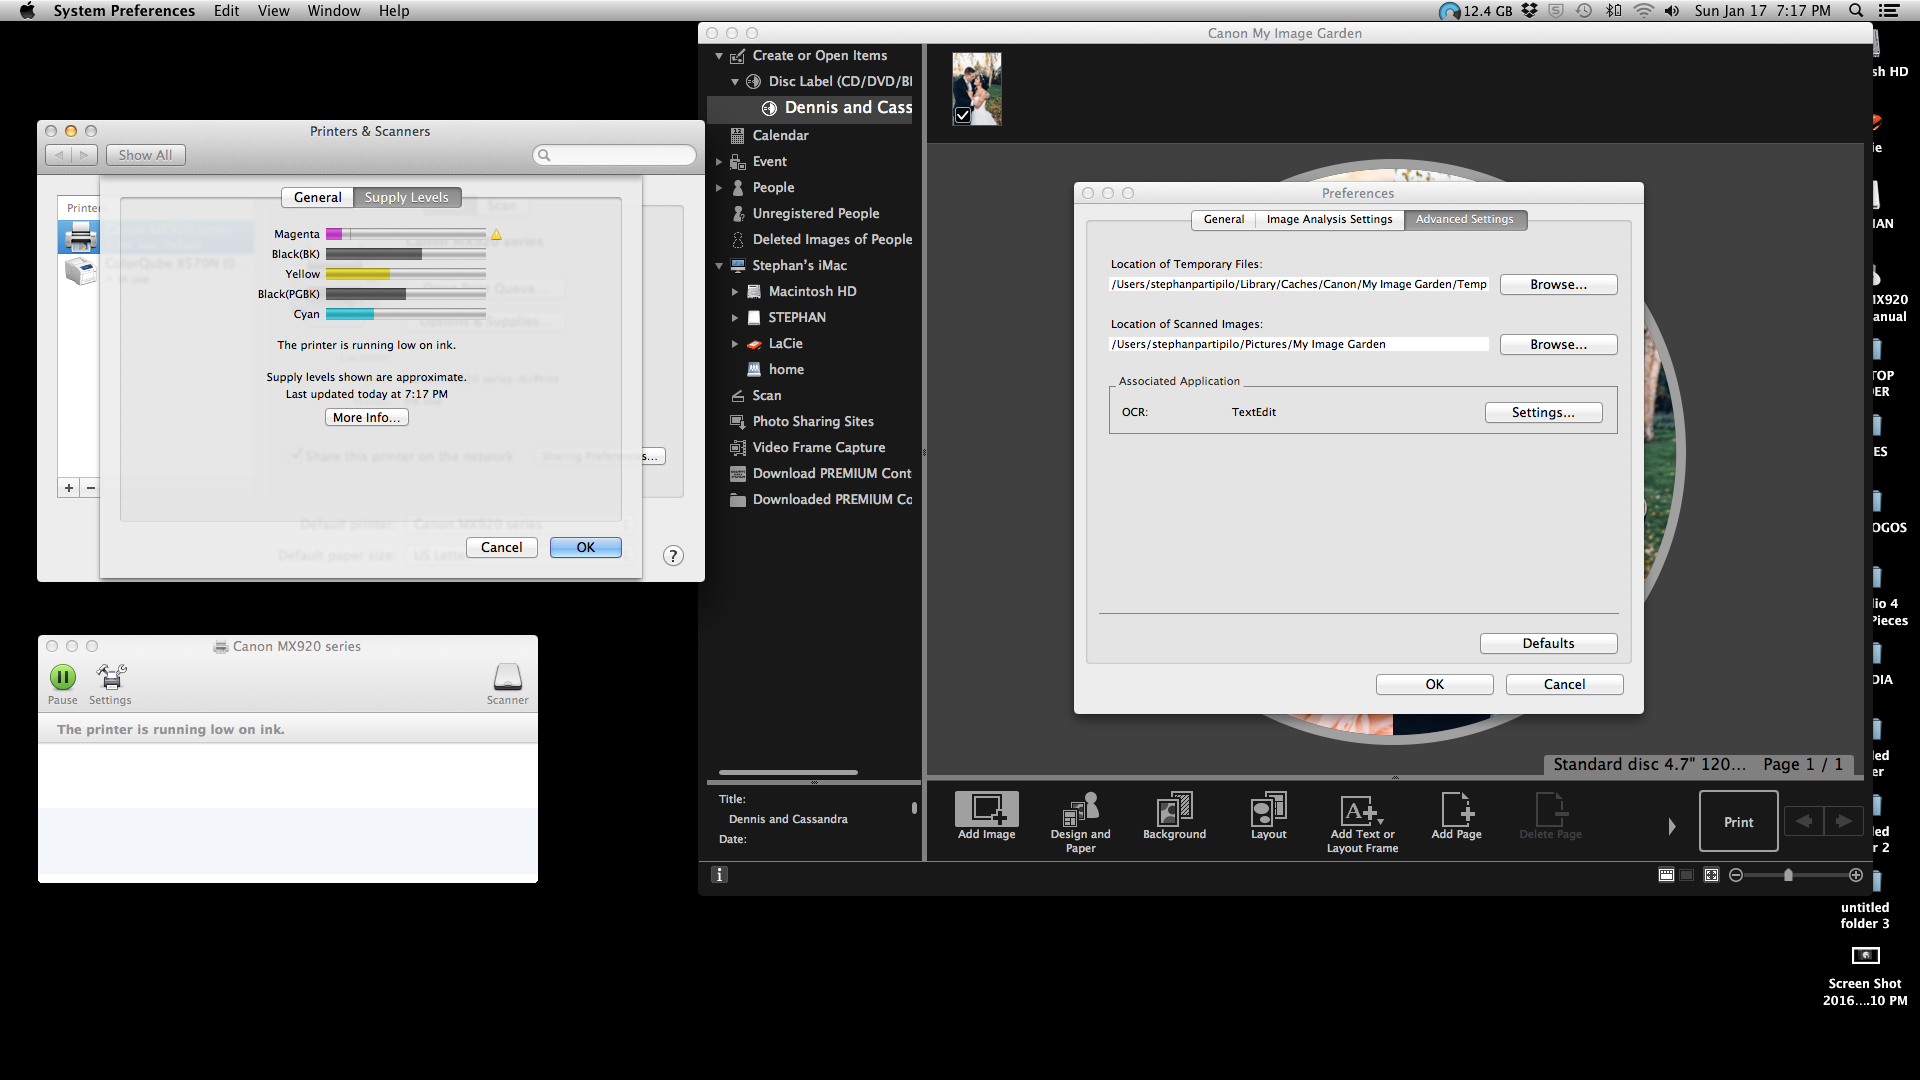Click the Pause playback control icon
The width and height of the screenshot is (1920, 1080).
tap(62, 676)
